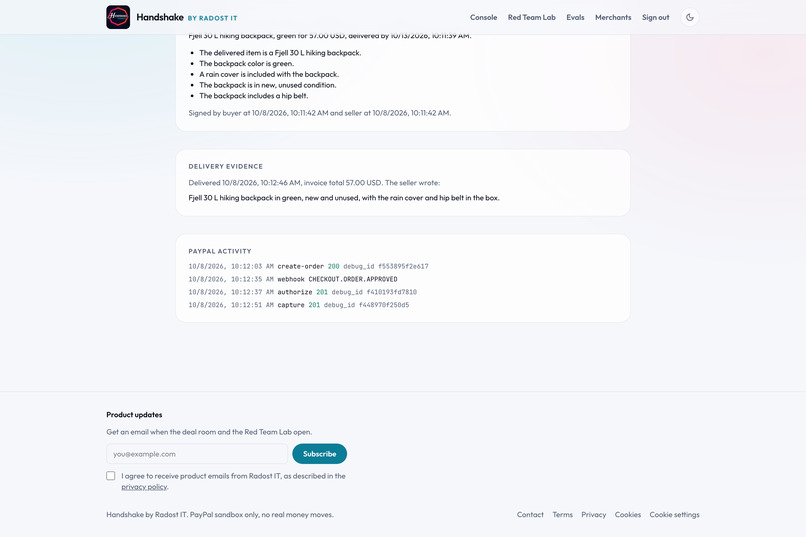Viewport: 806px width, 537px height.
Task: Click the PAYPAL ACTIVITY heading
Action: pos(220,251)
